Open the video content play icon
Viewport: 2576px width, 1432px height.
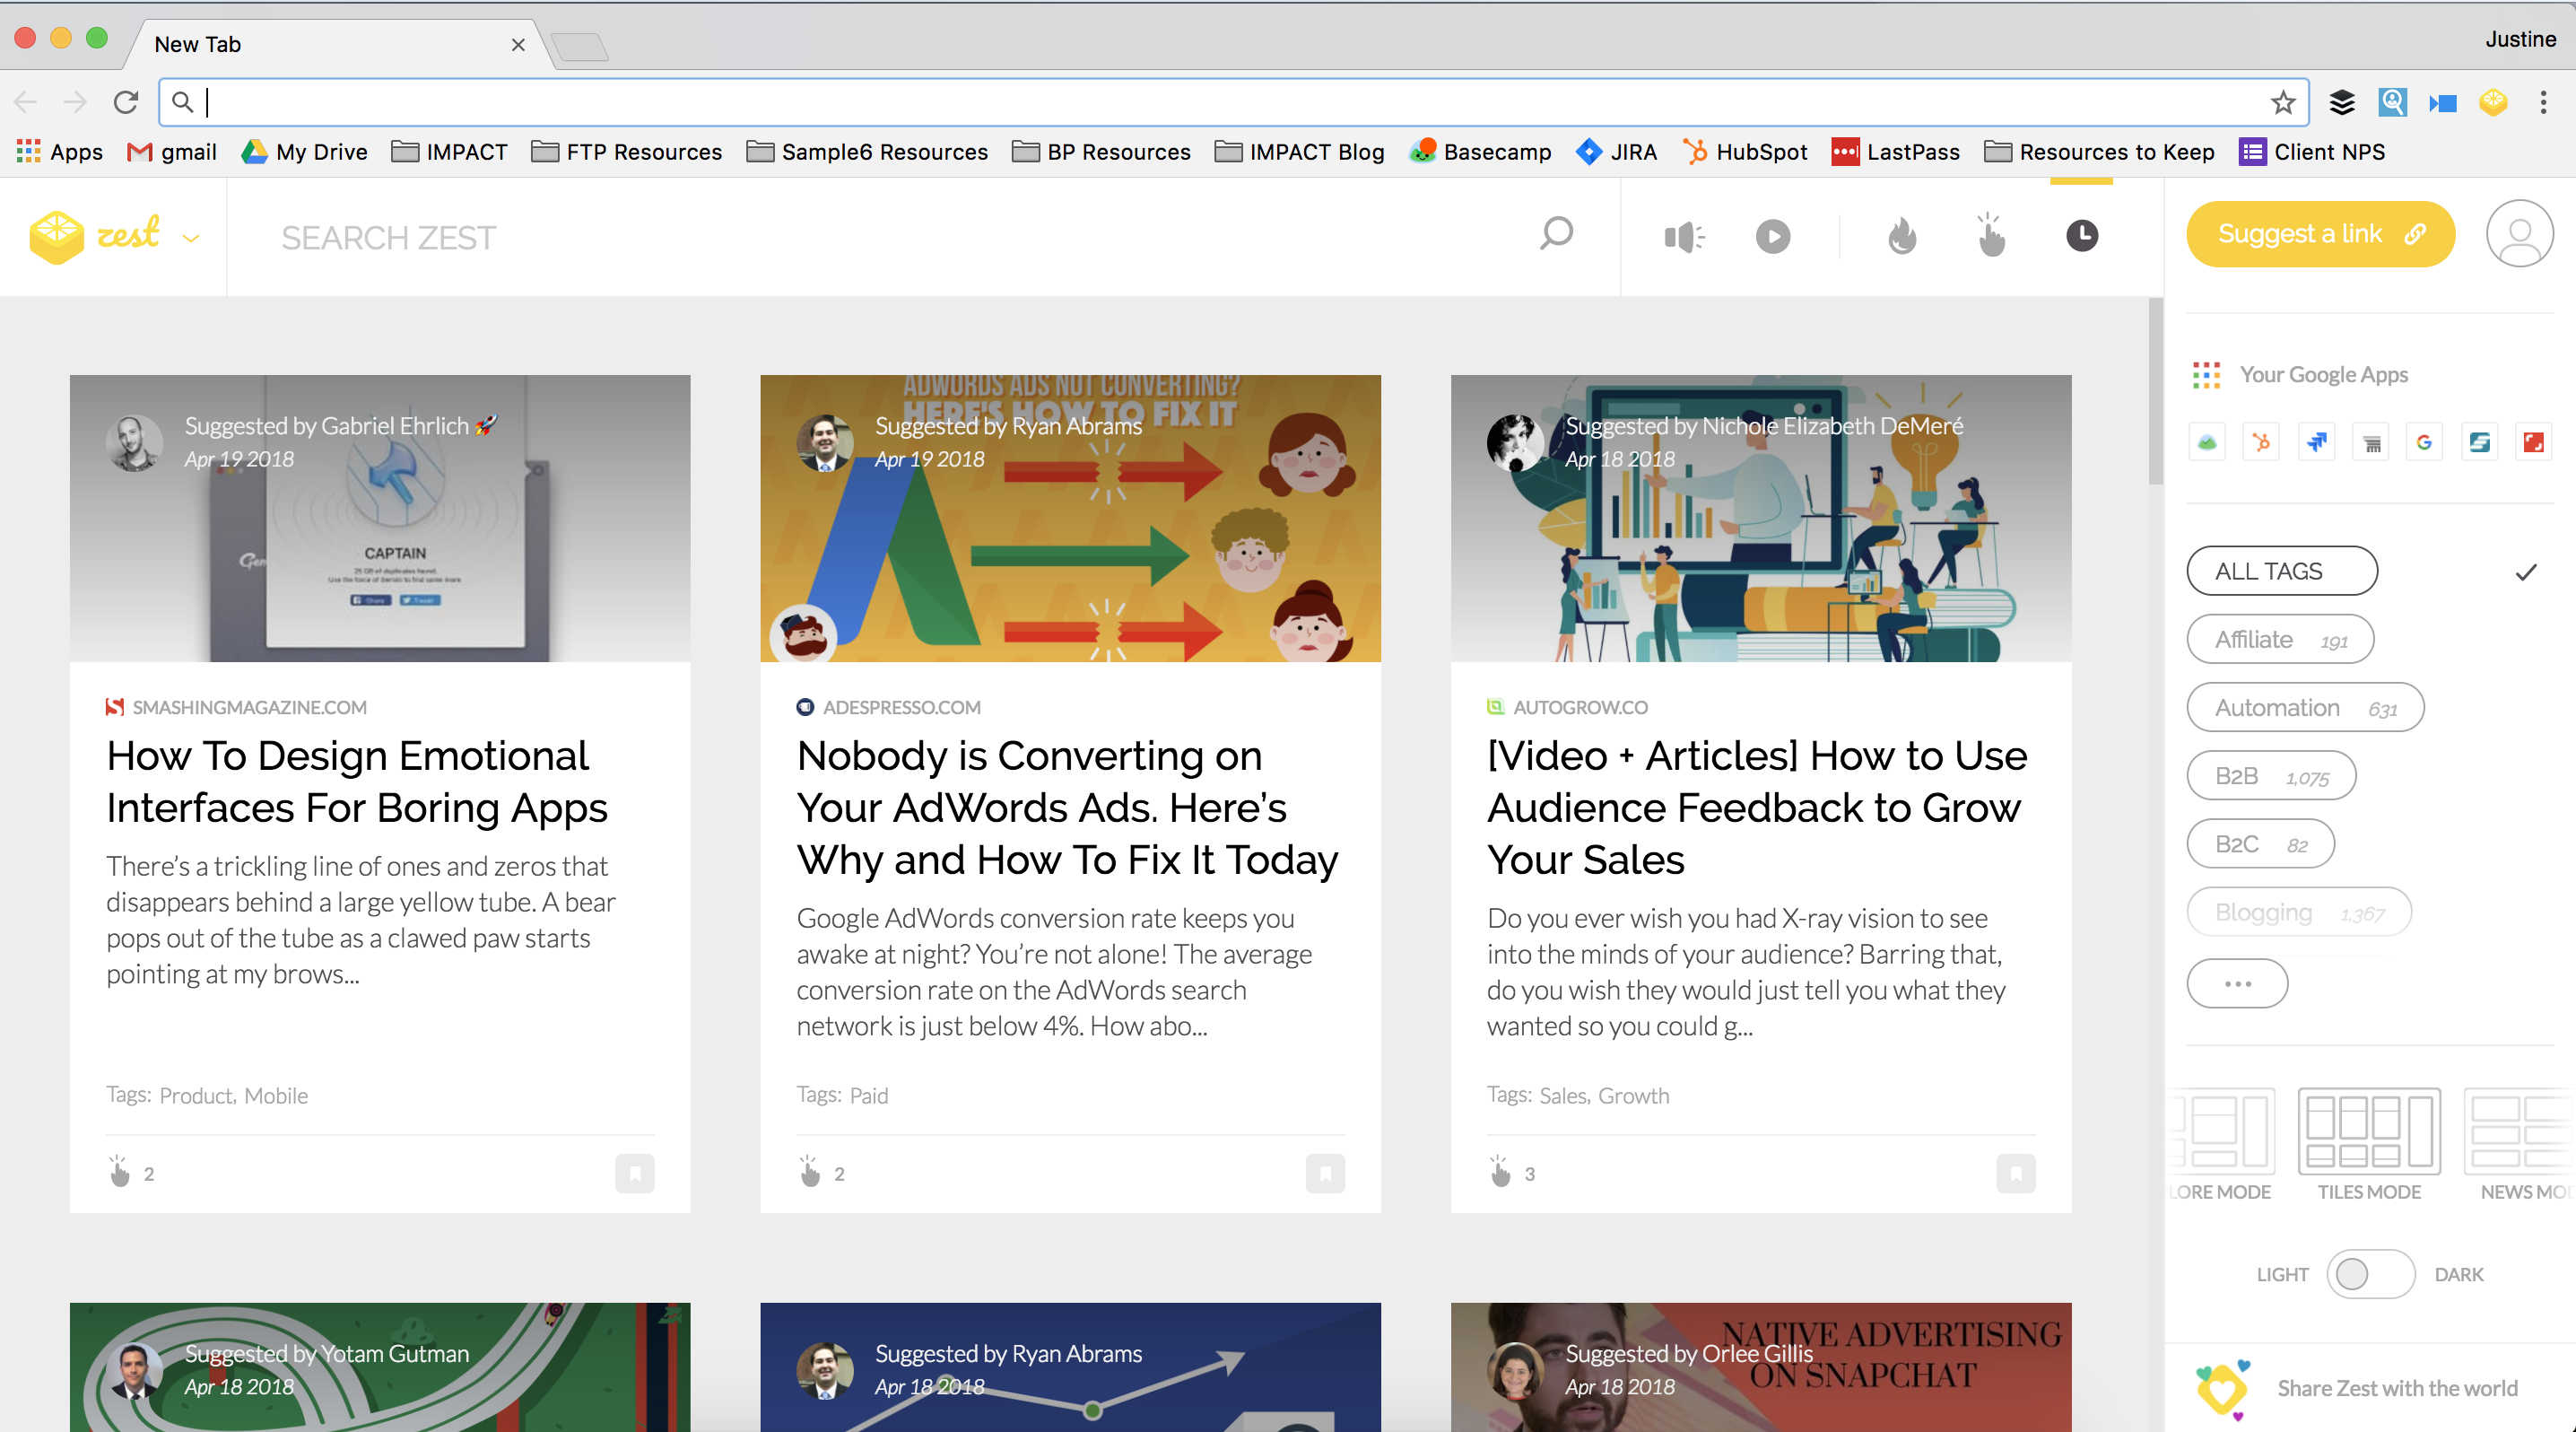tap(1773, 237)
